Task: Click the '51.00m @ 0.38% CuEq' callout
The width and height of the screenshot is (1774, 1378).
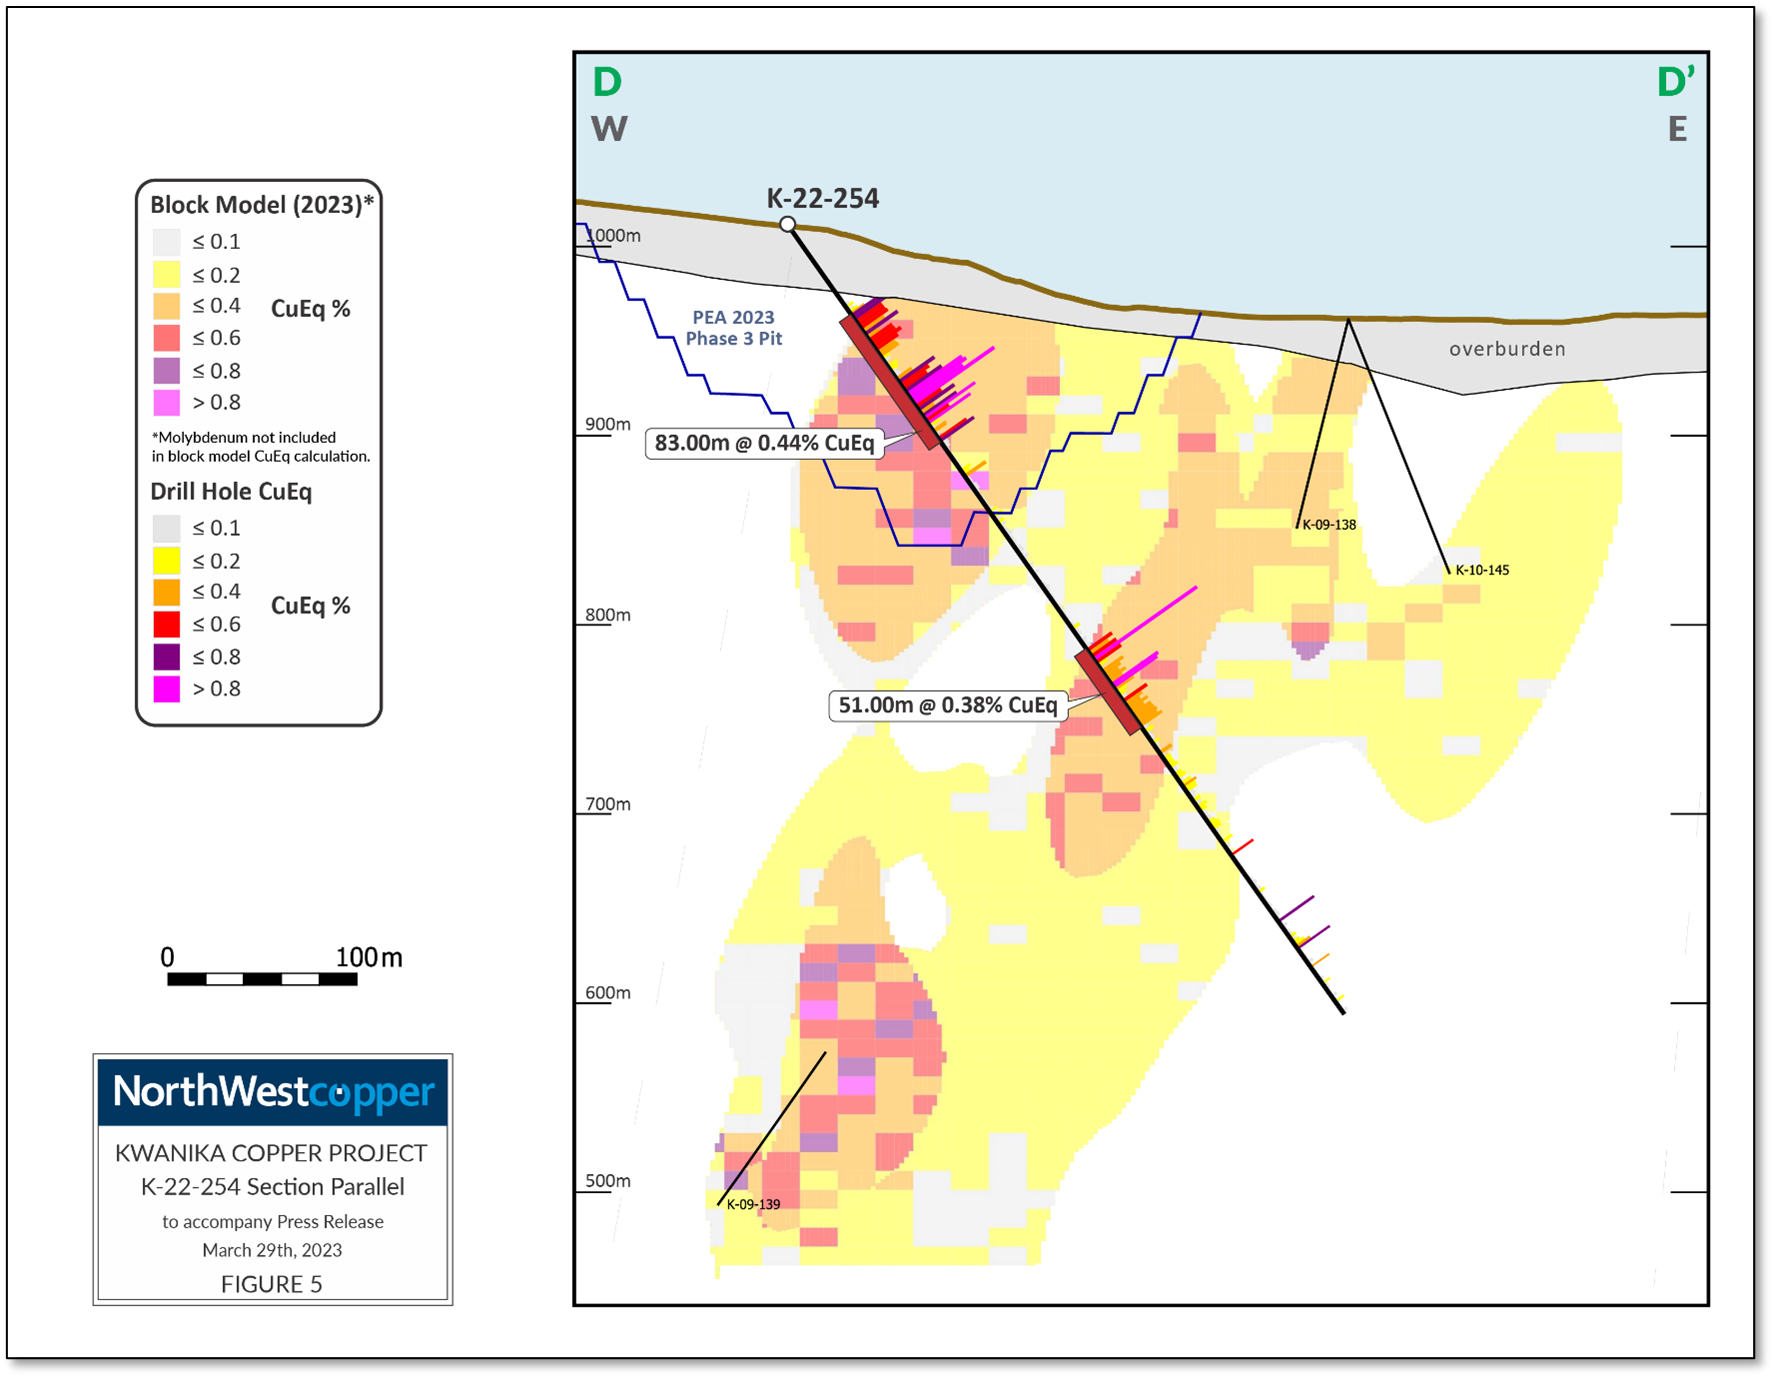Action: pos(948,705)
